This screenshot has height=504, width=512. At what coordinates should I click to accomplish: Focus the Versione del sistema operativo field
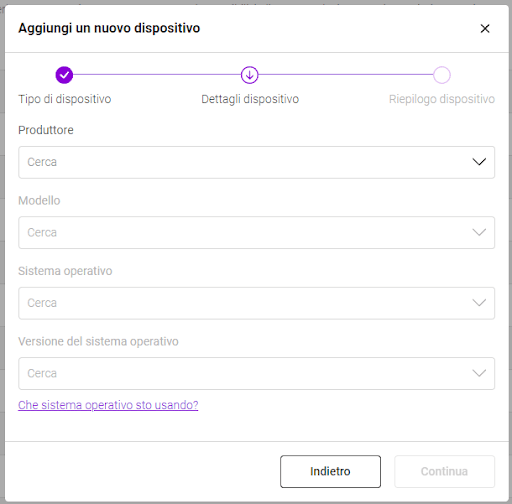(x=256, y=373)
